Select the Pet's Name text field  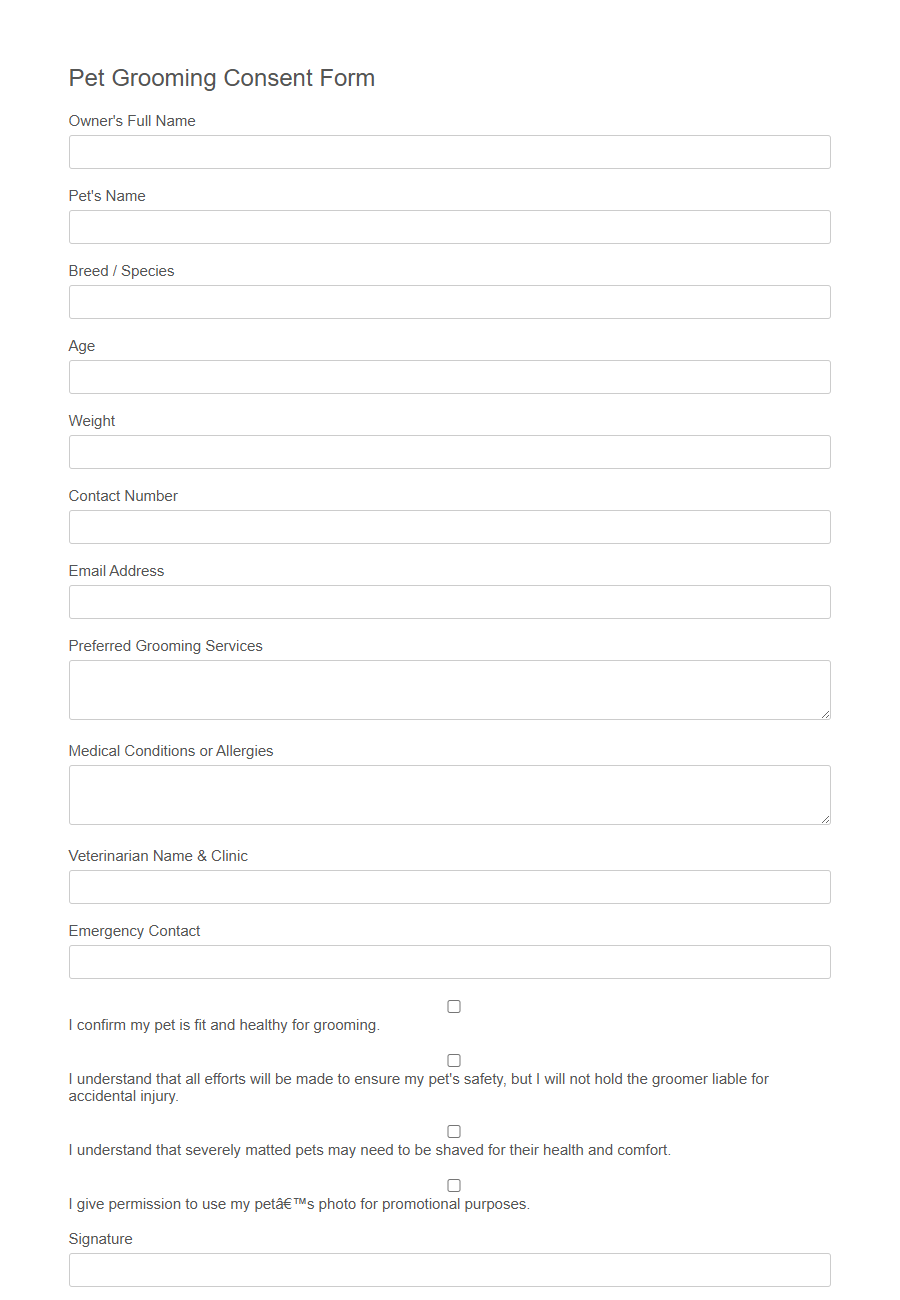[x=449, y=227]
